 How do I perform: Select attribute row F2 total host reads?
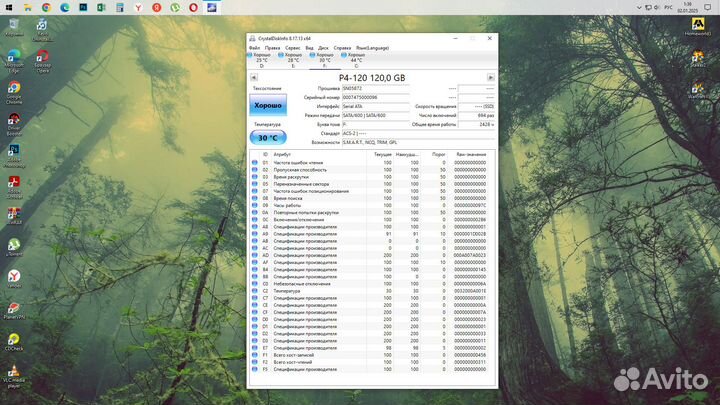(372, 362)
